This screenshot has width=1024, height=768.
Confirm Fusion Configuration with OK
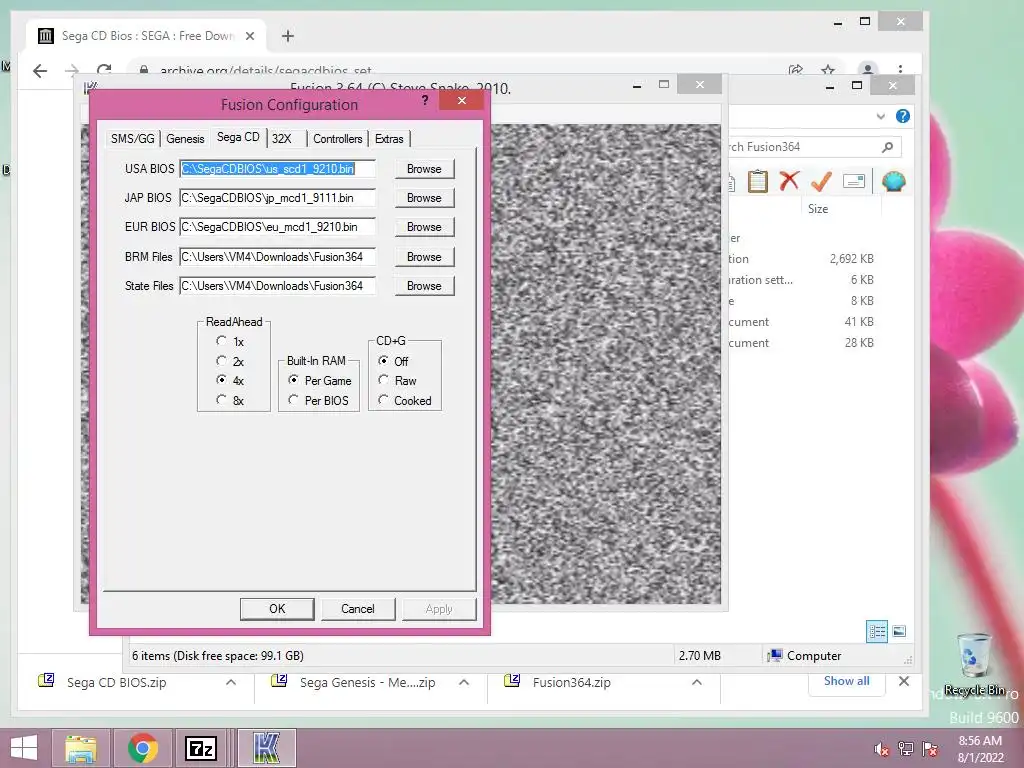[x=277, y=609]
